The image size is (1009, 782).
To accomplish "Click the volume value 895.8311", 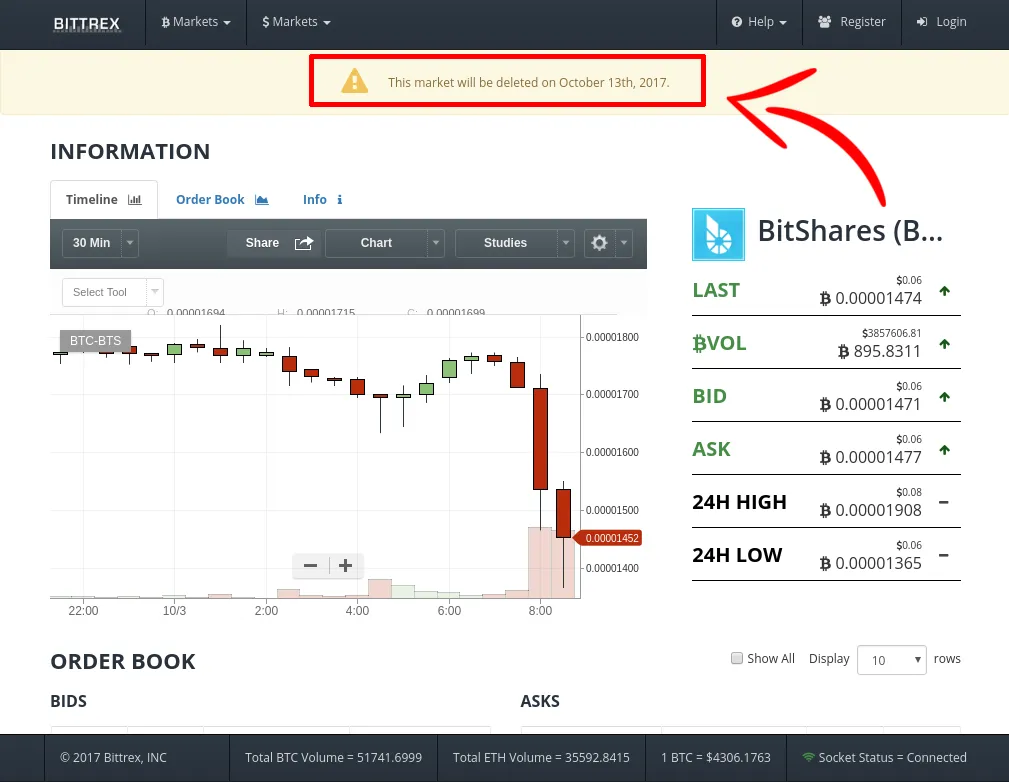I will (880, 351).
